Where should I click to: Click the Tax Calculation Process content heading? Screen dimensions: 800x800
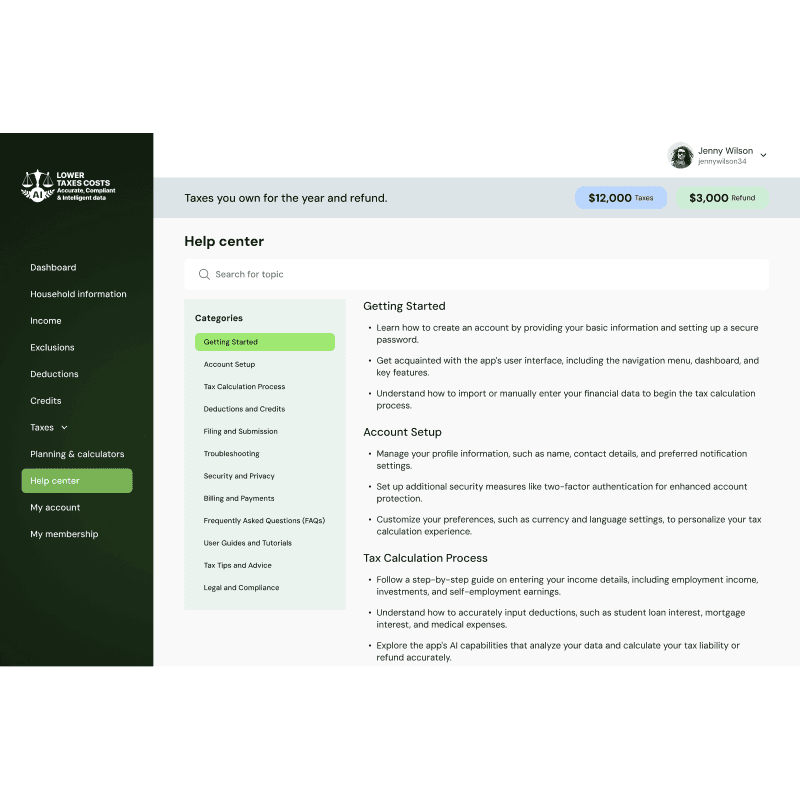426,558
